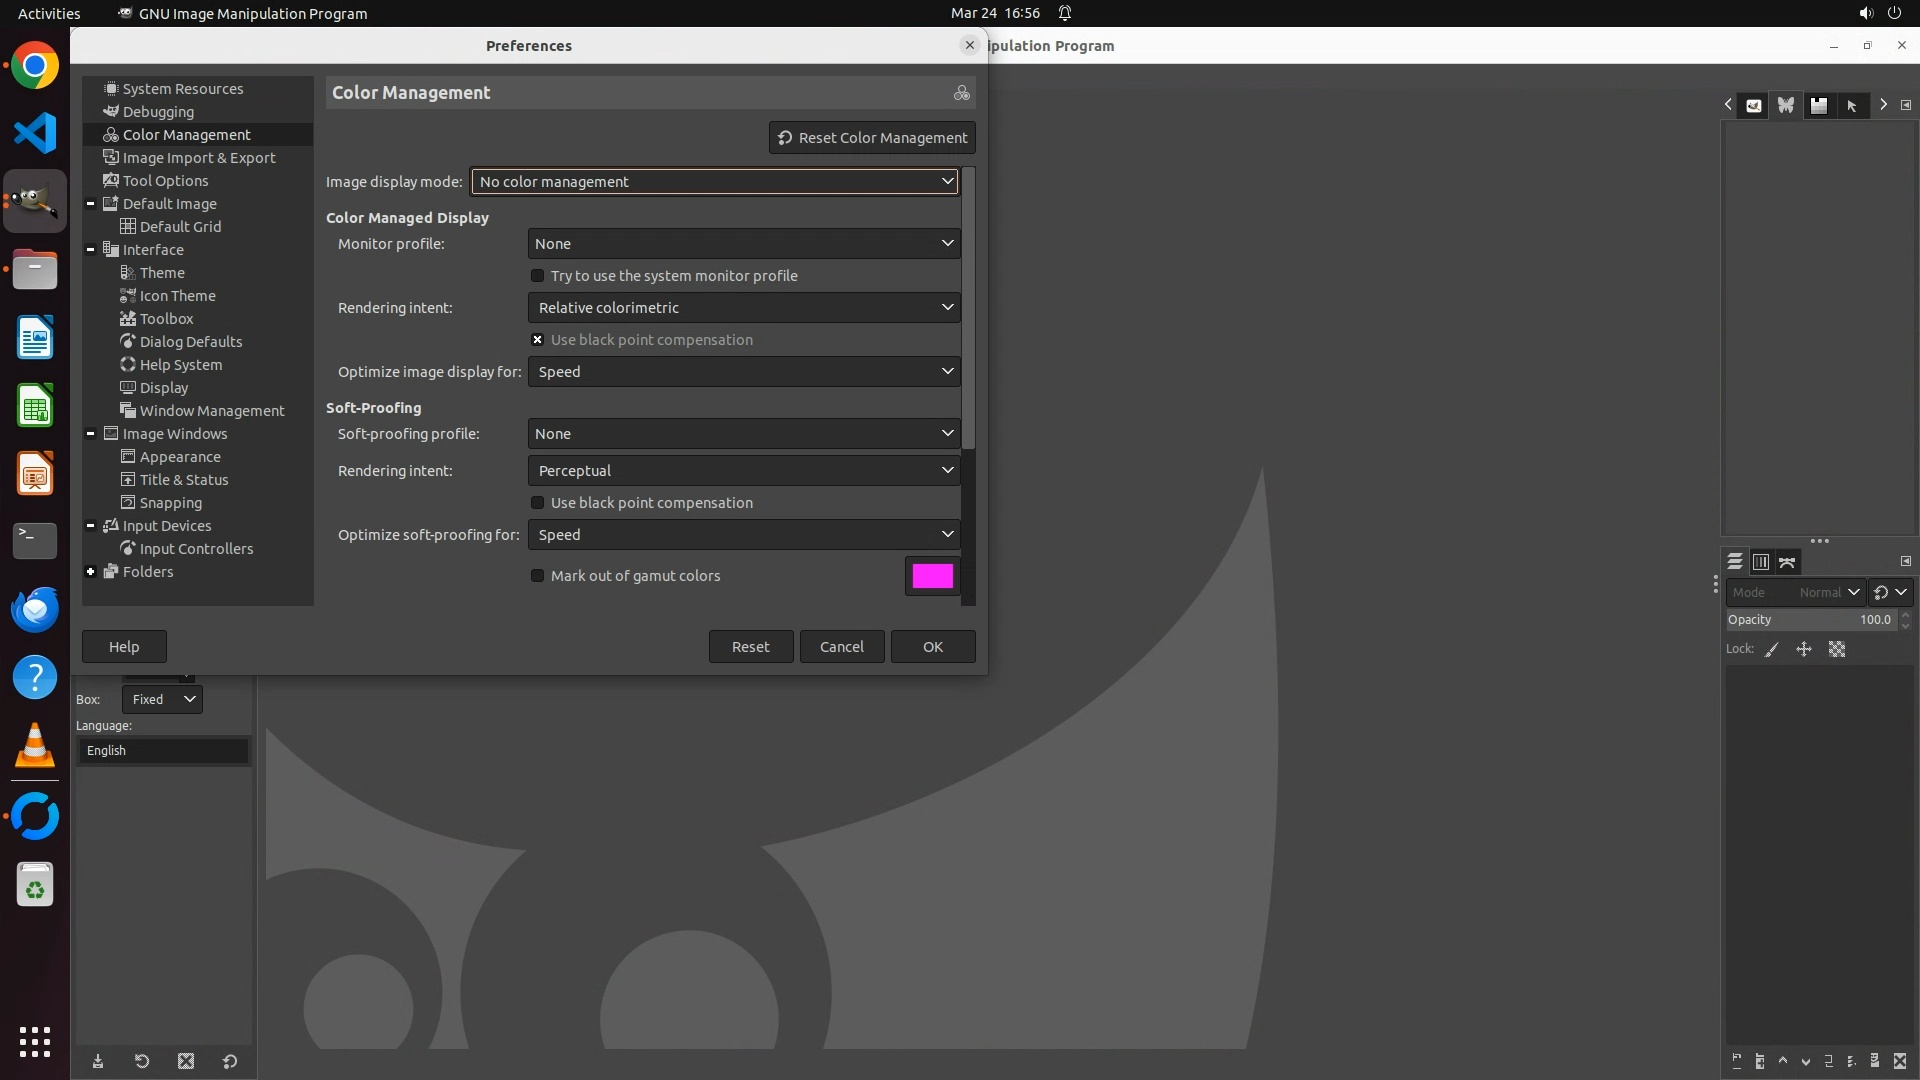Screen dimensions: 1920x1080
Task: Open Thunderbird from the Ubuntu dock
Action: [x=35, y=609]
